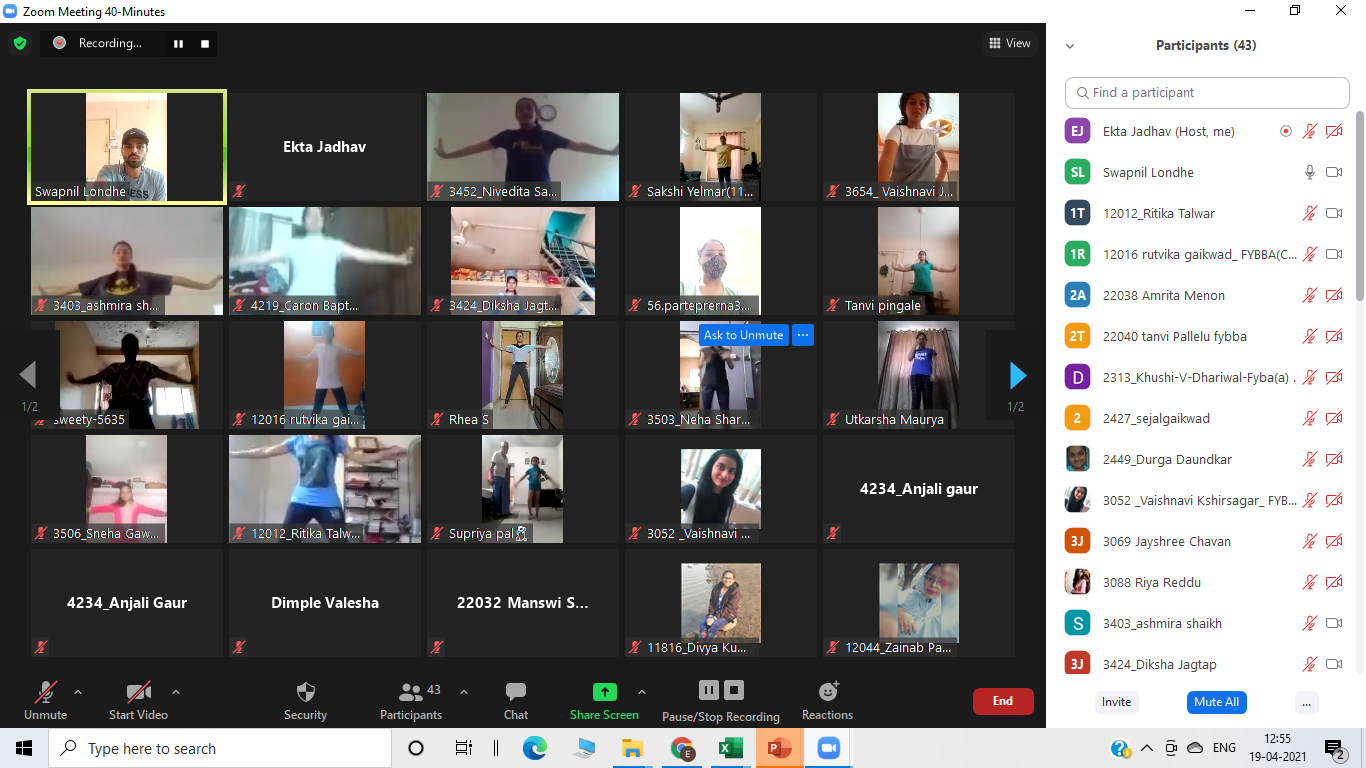The width and height of the screenshot is (1366, 768).
Task: Click the green Share Screen icon
Action: coord(604,692)
